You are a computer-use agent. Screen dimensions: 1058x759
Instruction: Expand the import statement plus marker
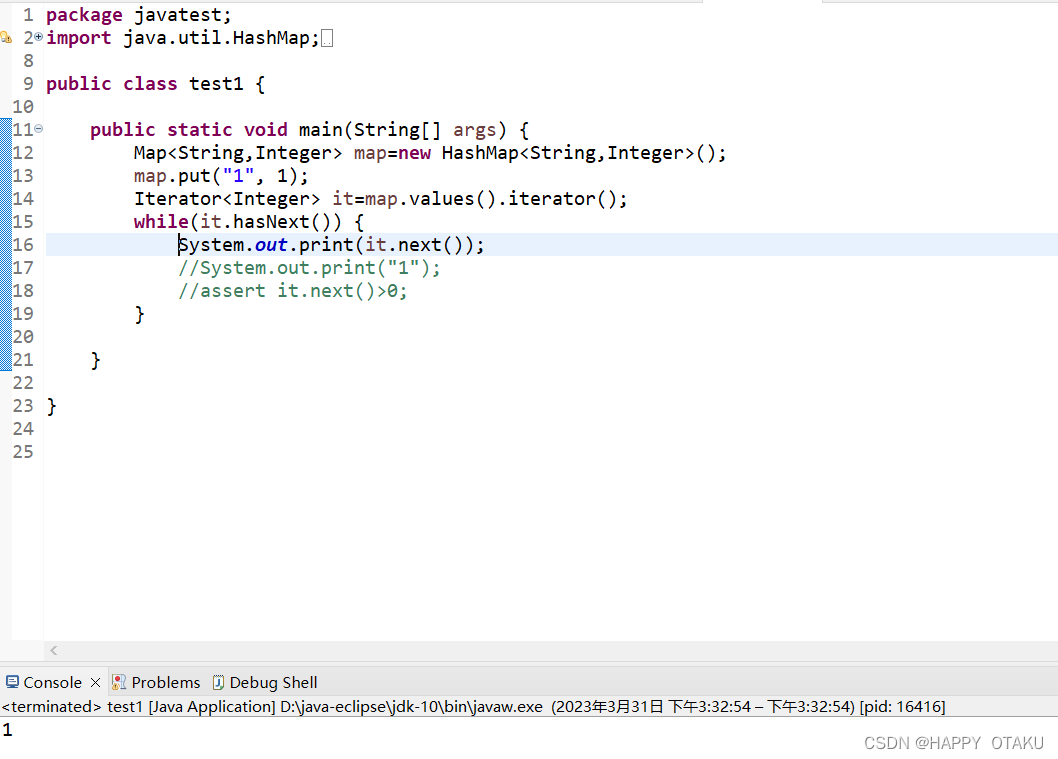coord(36,37)
